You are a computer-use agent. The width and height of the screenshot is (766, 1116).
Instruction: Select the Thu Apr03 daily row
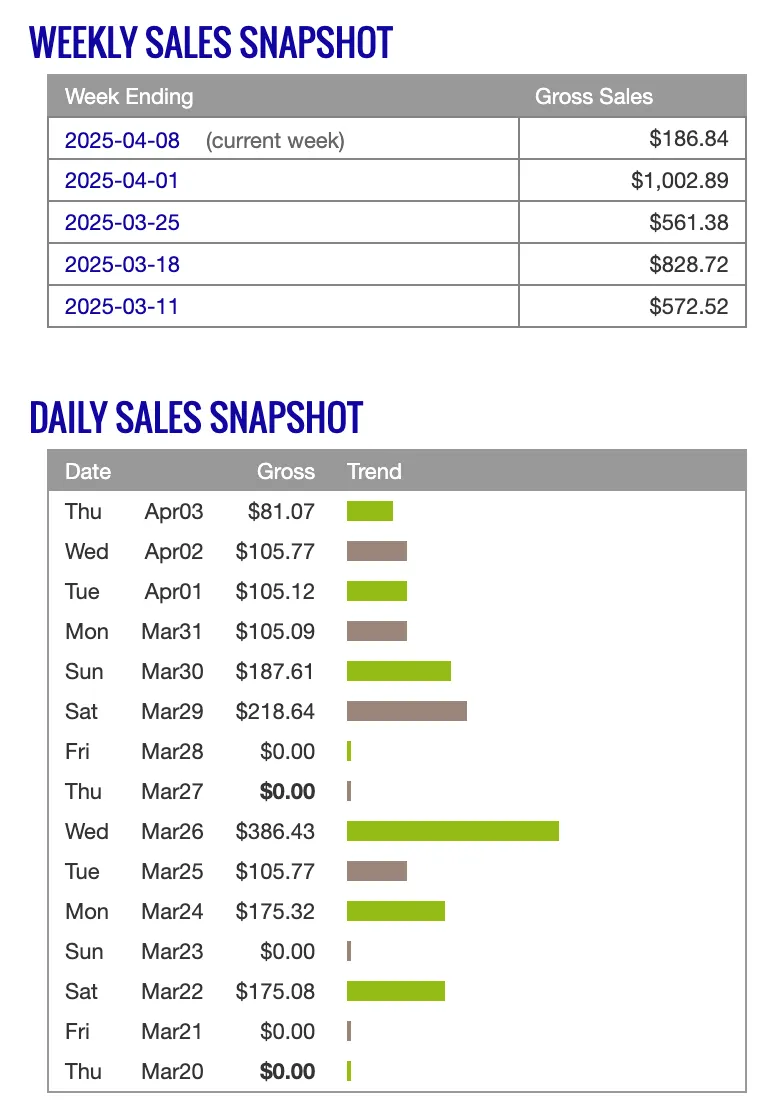click(397, 511)
